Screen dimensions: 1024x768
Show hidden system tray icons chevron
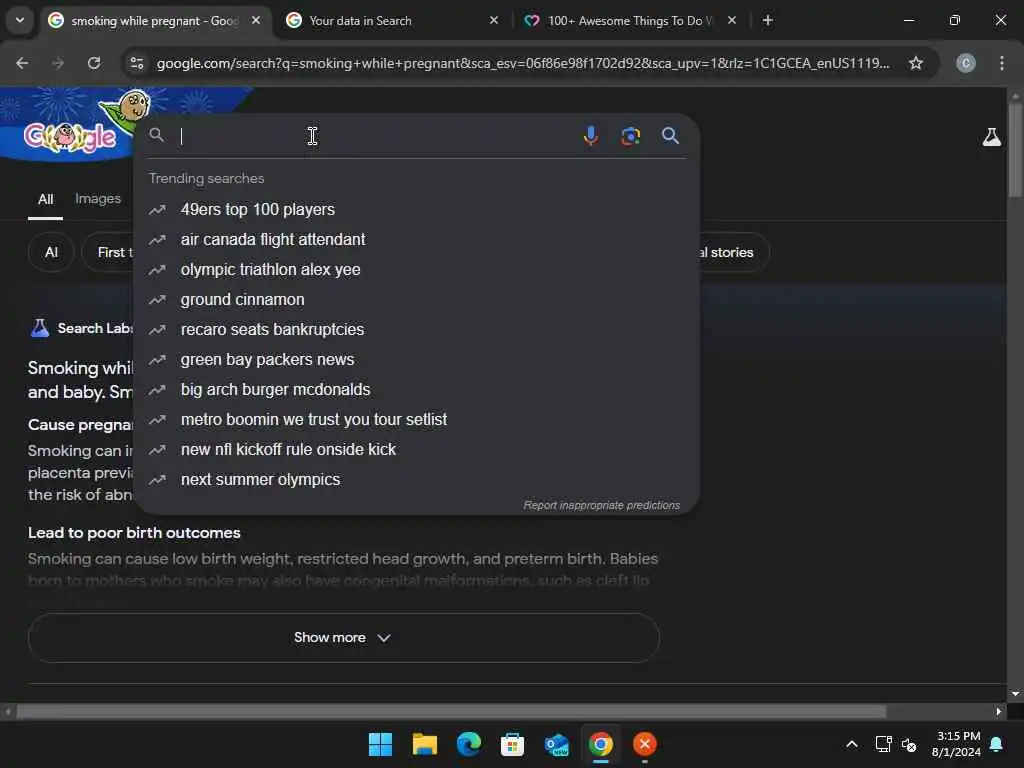pos(852,744)
